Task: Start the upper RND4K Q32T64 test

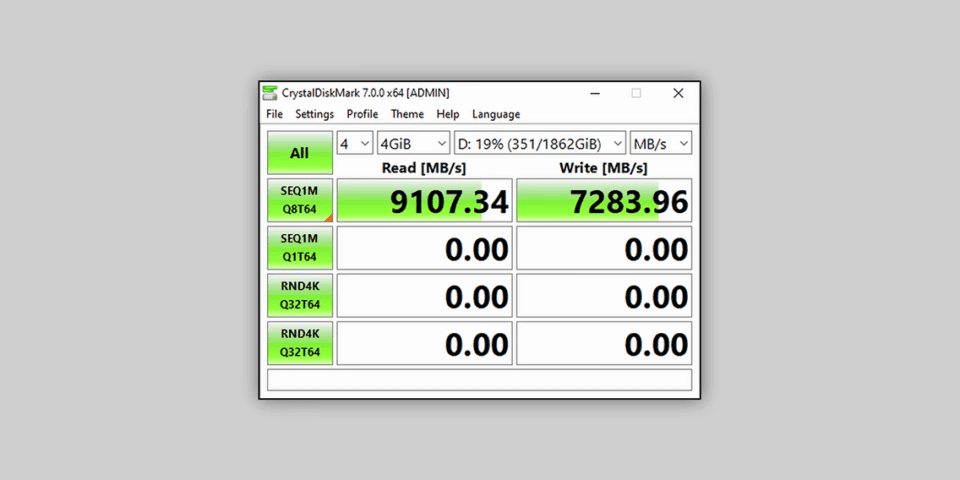Action: (300, 295)
